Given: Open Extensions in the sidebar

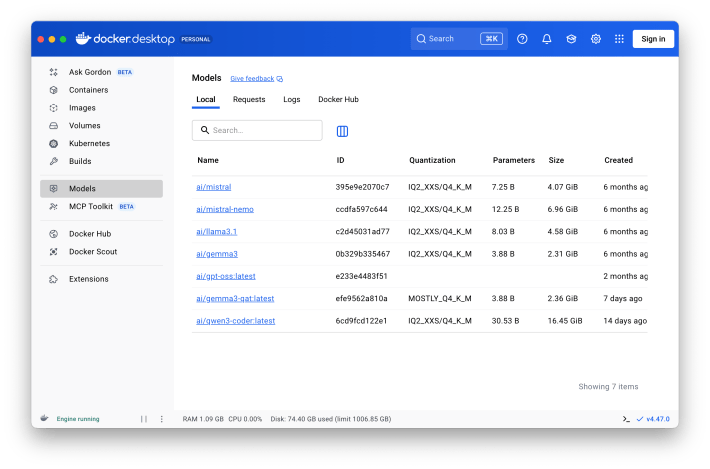Looking at the screenshot, I should [101, 279].
